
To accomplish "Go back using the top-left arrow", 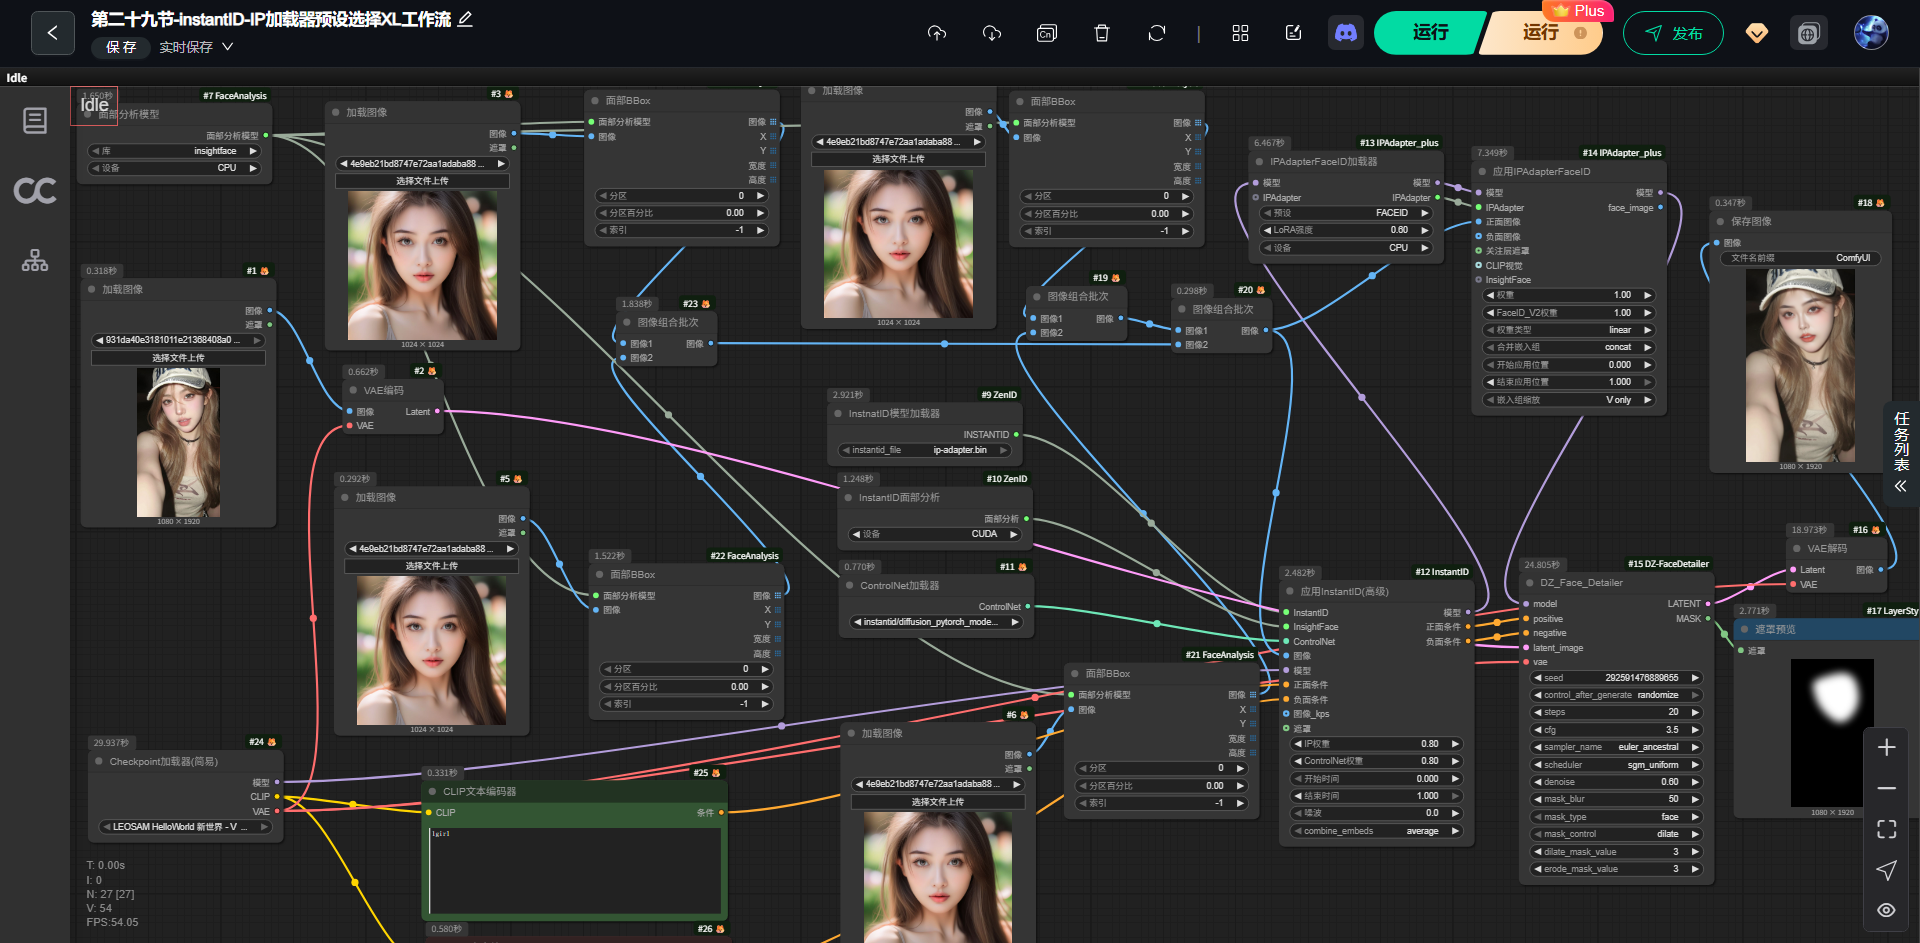I will (53, 33).
